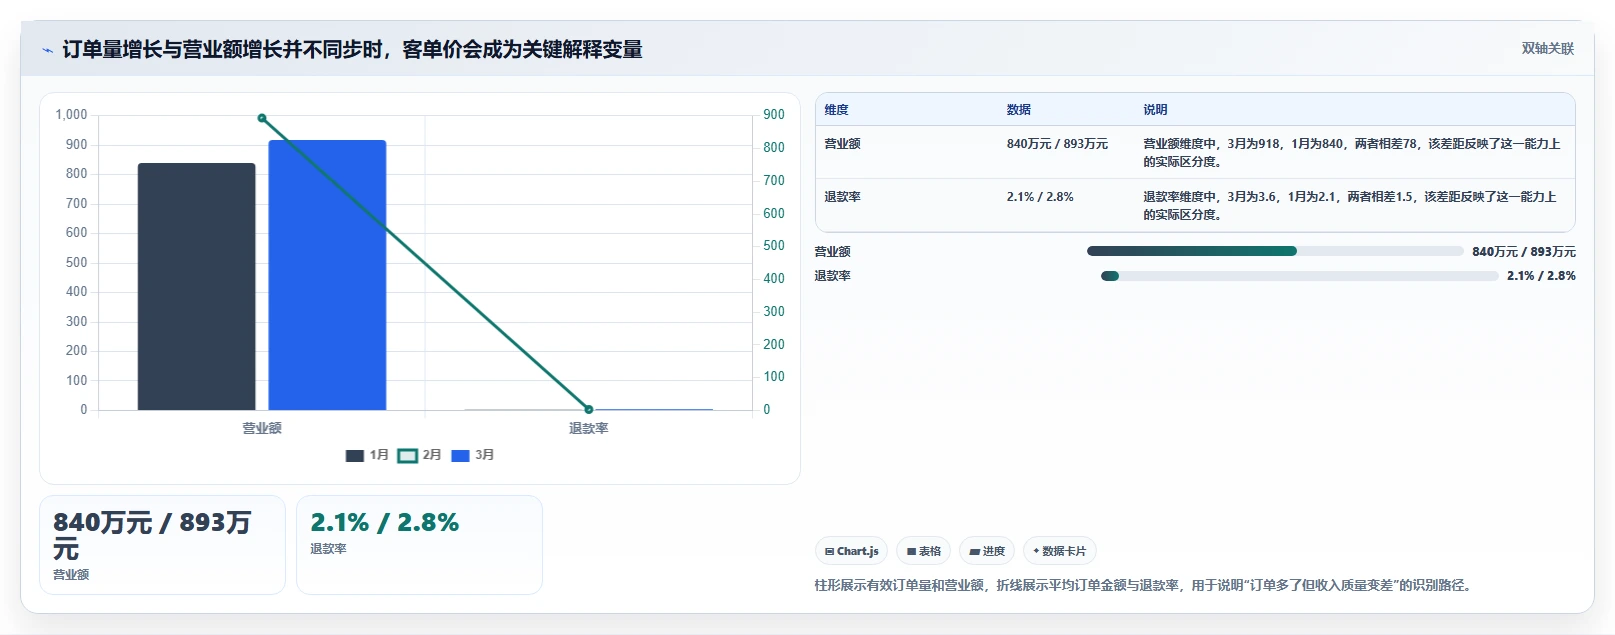
Task: Click the 840万元 / 893万元 progress value
Action: [1524, 252]
